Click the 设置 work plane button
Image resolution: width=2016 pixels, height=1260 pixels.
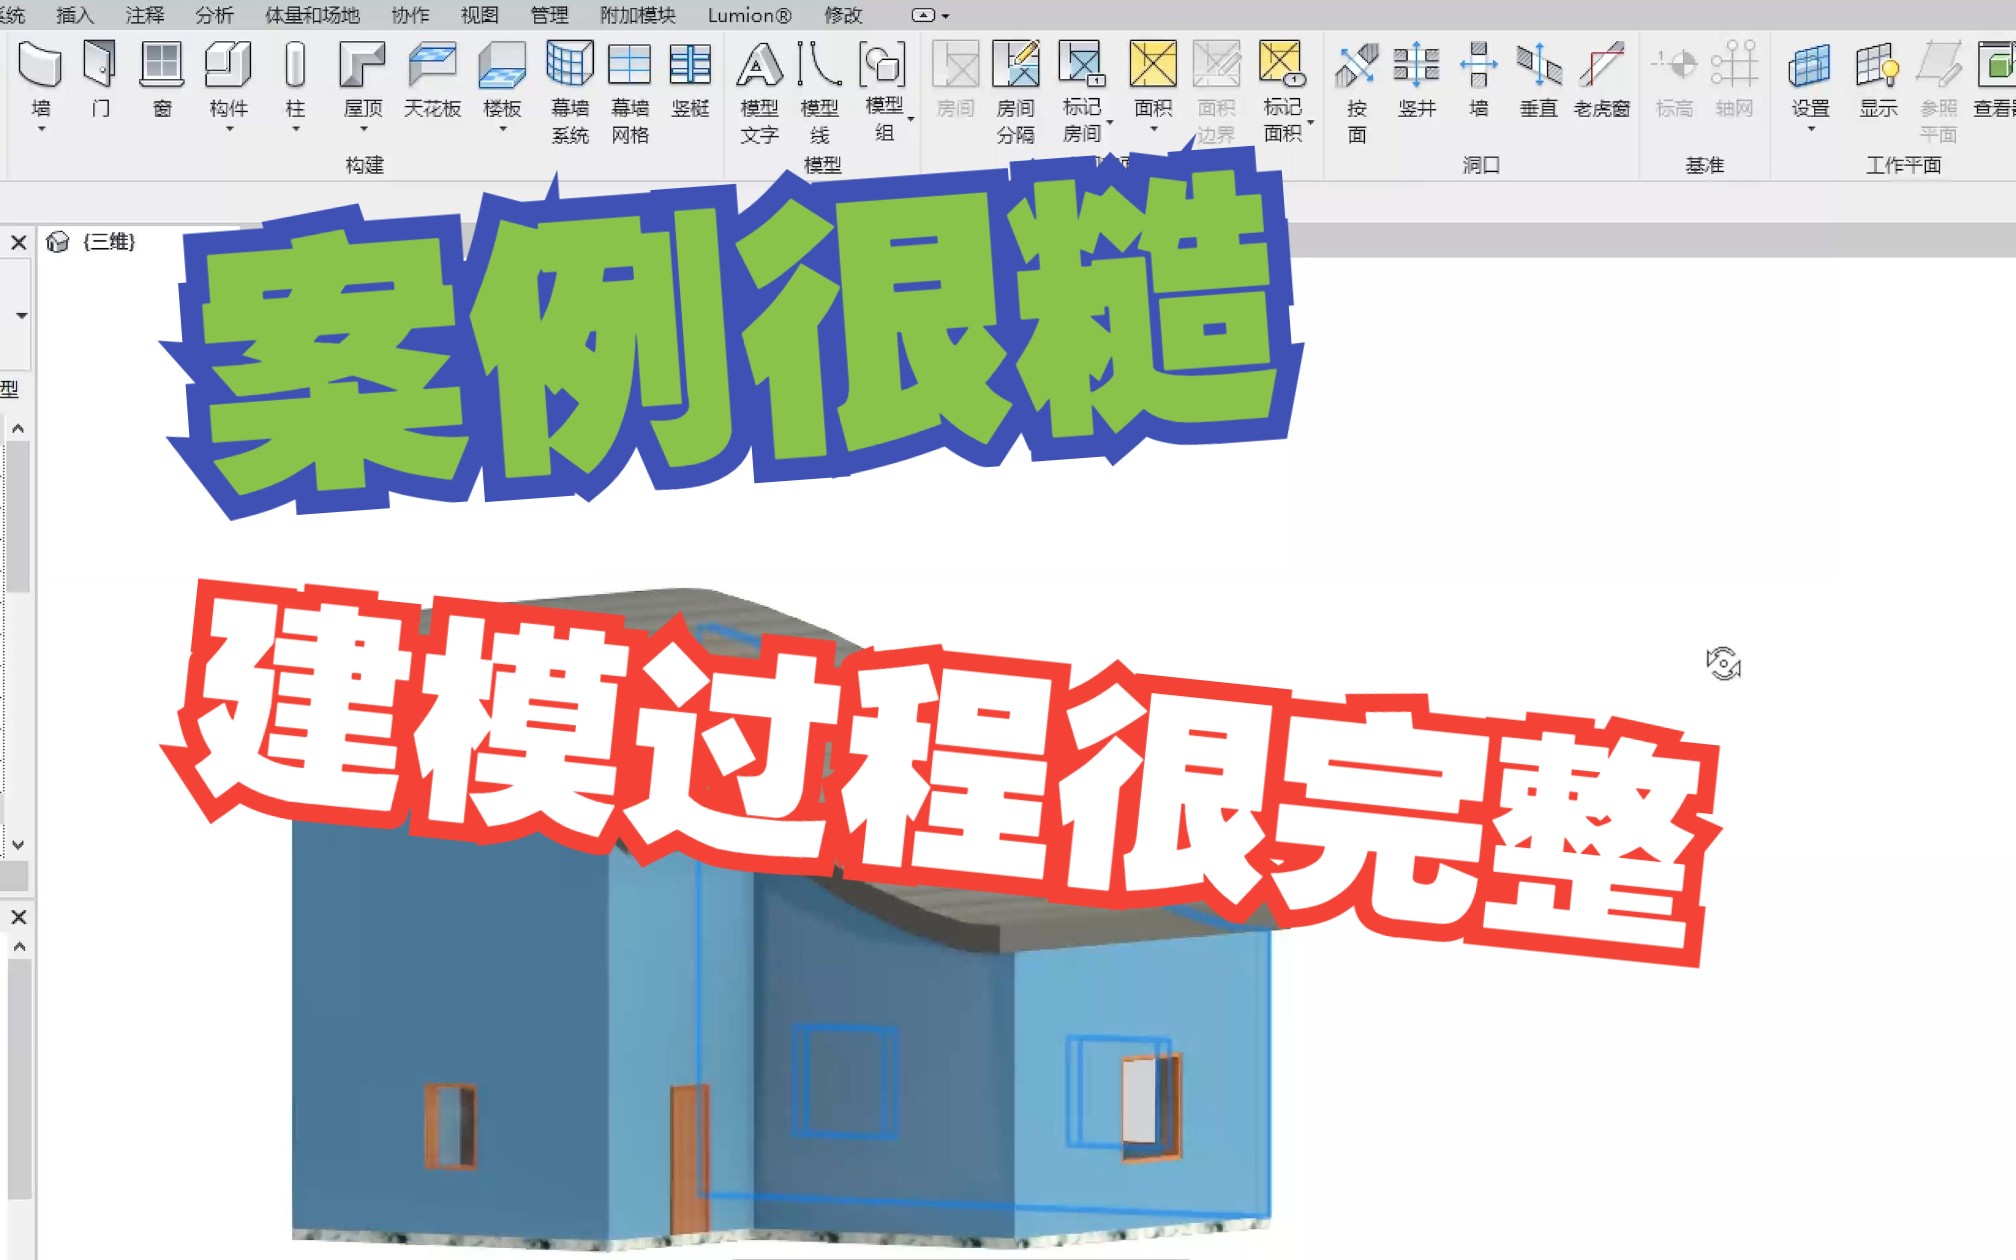pos(1810,66)
